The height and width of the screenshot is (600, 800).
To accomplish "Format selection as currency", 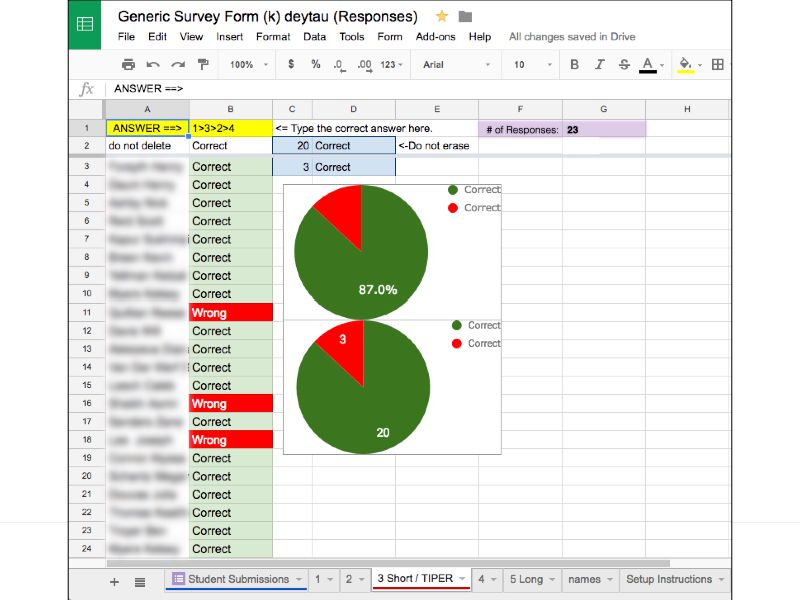I will [x=291, y=64].
